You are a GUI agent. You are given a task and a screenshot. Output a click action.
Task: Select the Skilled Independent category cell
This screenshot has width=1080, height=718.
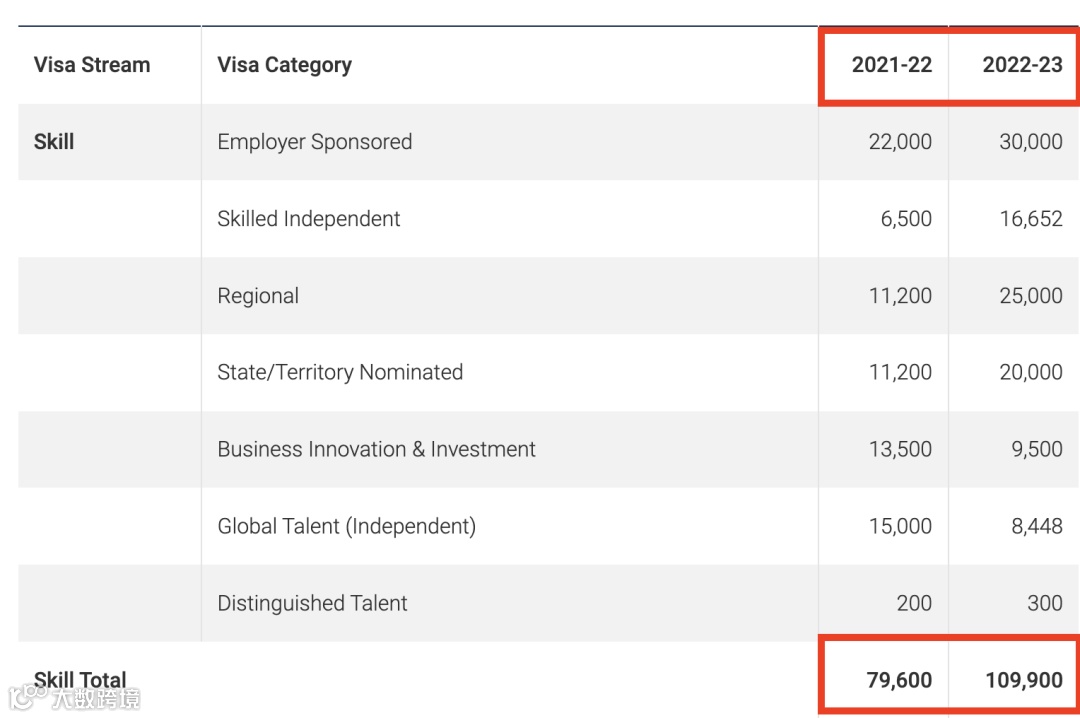click(308, 219)
